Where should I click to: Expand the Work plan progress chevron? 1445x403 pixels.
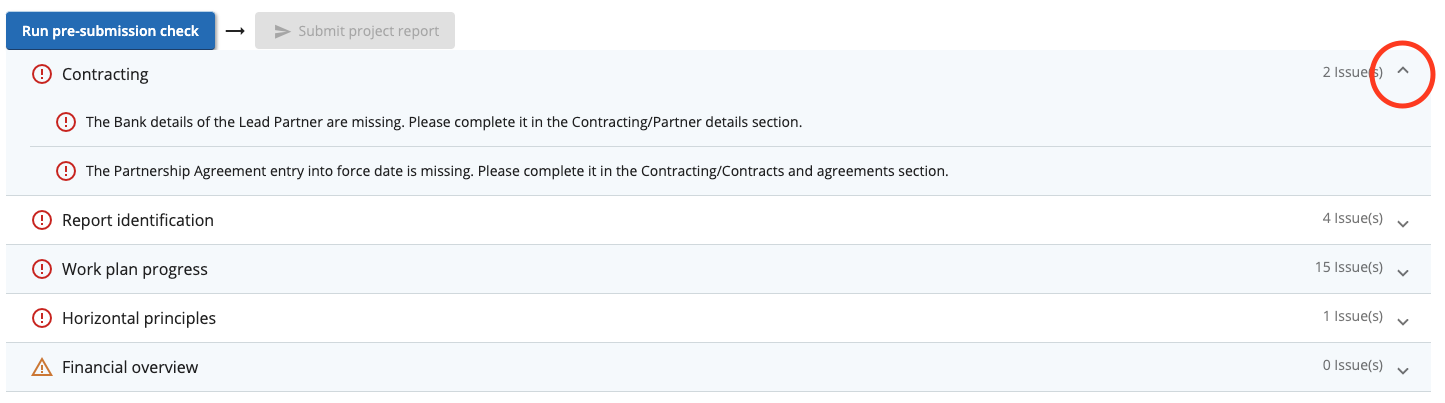1402,271
